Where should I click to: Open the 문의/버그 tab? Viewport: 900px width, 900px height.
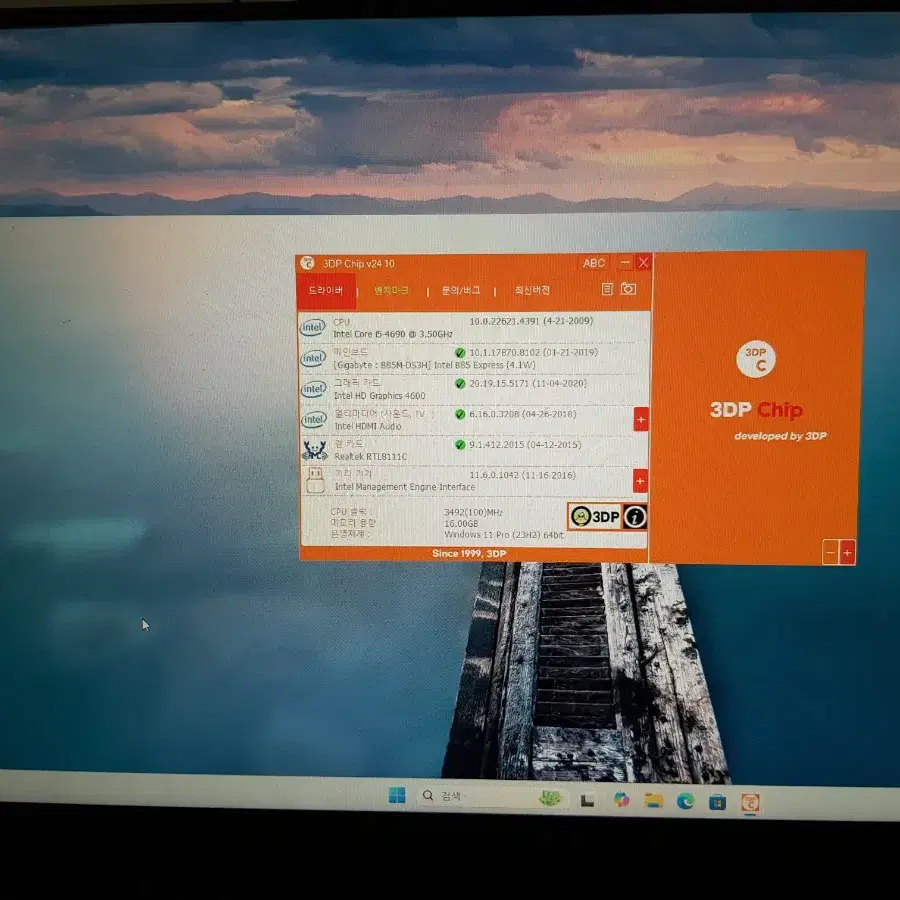pyautogui.click(x=460, y=290)
